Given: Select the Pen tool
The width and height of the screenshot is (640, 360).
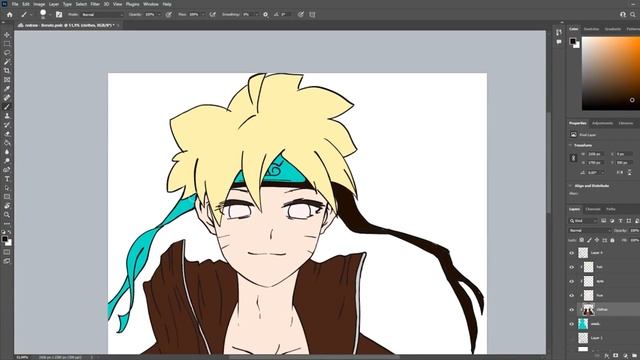Looking at the screenshot, I should pos(7,169).
